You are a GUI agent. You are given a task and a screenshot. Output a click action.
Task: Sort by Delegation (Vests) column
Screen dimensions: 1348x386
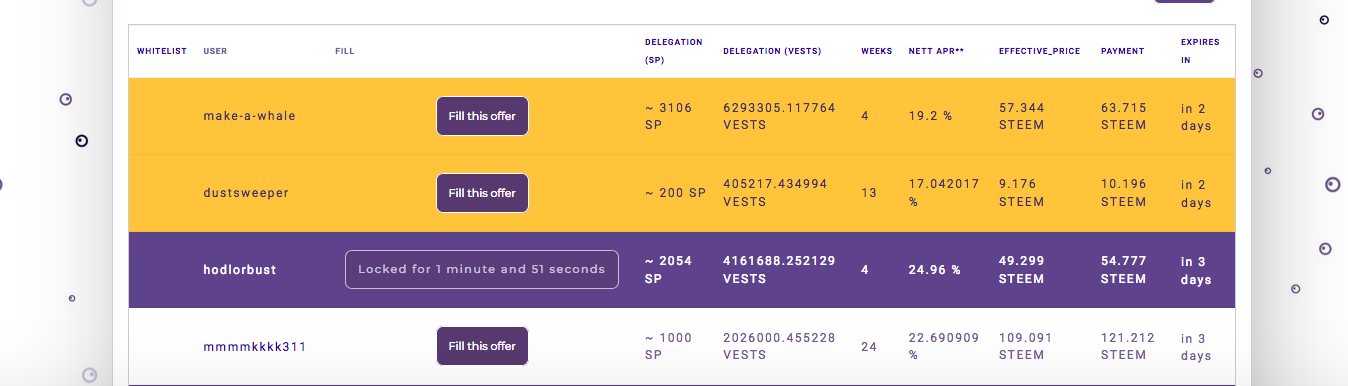coord(772,51)
